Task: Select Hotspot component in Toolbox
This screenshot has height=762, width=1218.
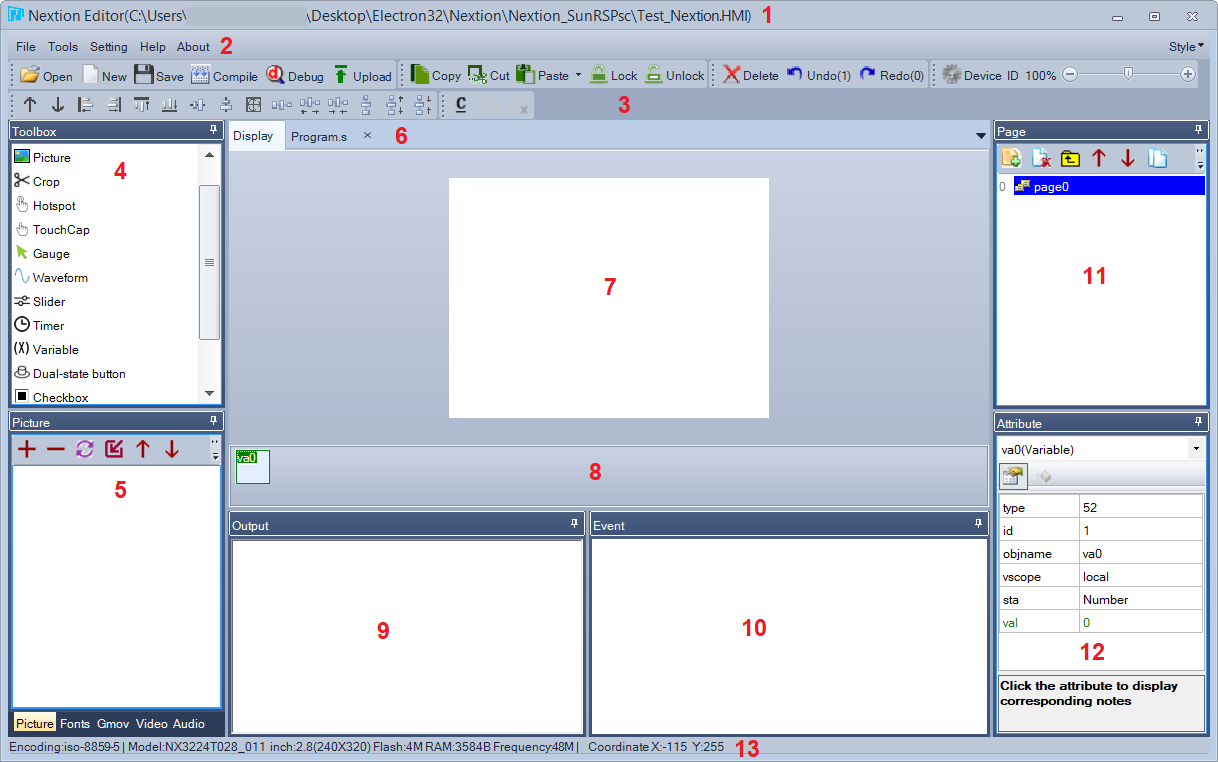Action: tap(45, 205)
